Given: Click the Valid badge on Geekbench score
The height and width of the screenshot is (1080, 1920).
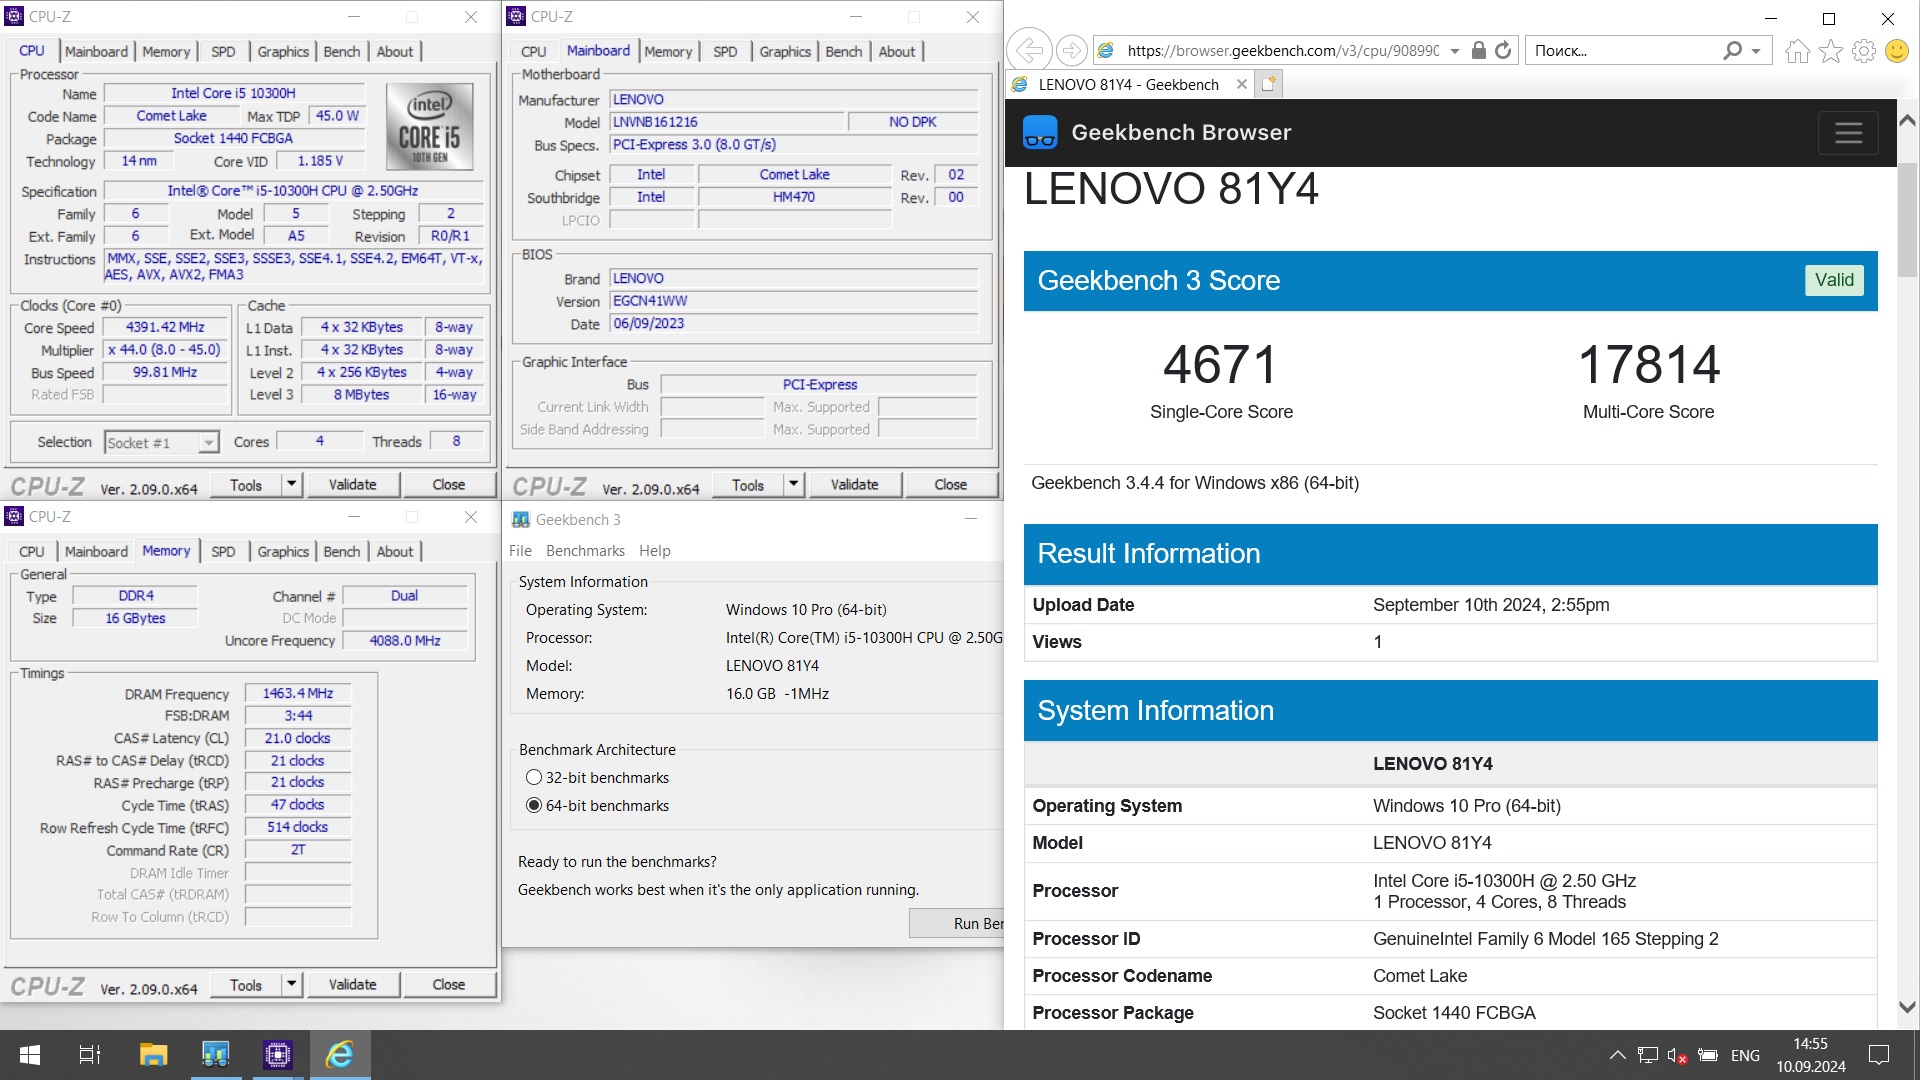Looking at the screenshot, I should 1834,280.
